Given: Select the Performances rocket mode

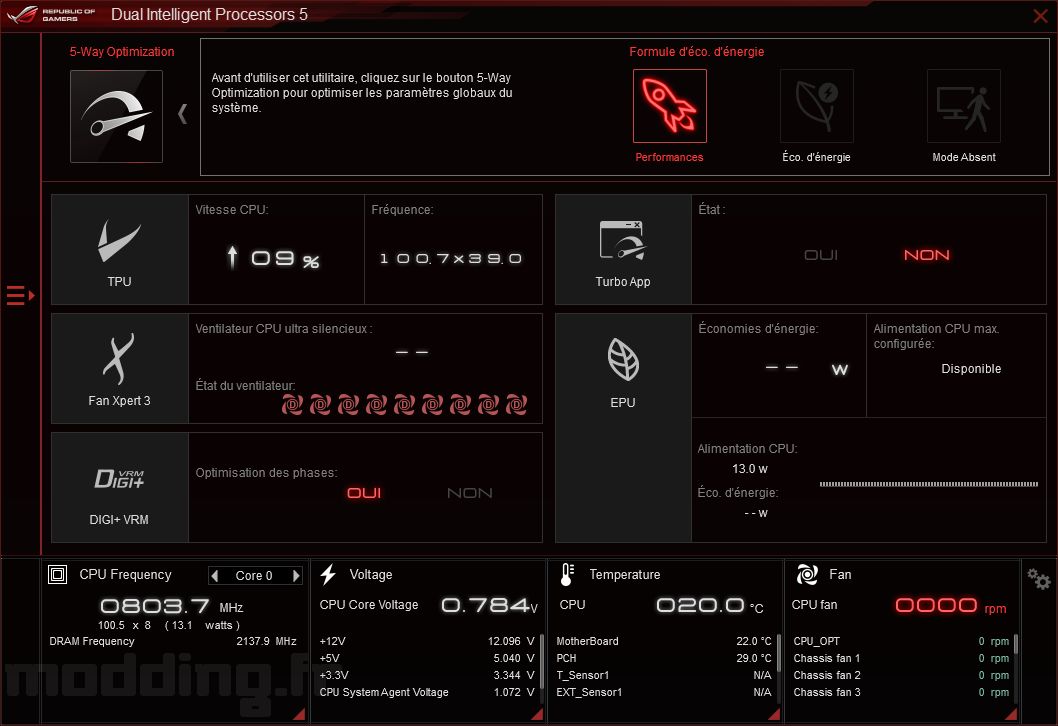Looking at the screenshot, I should tap(669, 106).
